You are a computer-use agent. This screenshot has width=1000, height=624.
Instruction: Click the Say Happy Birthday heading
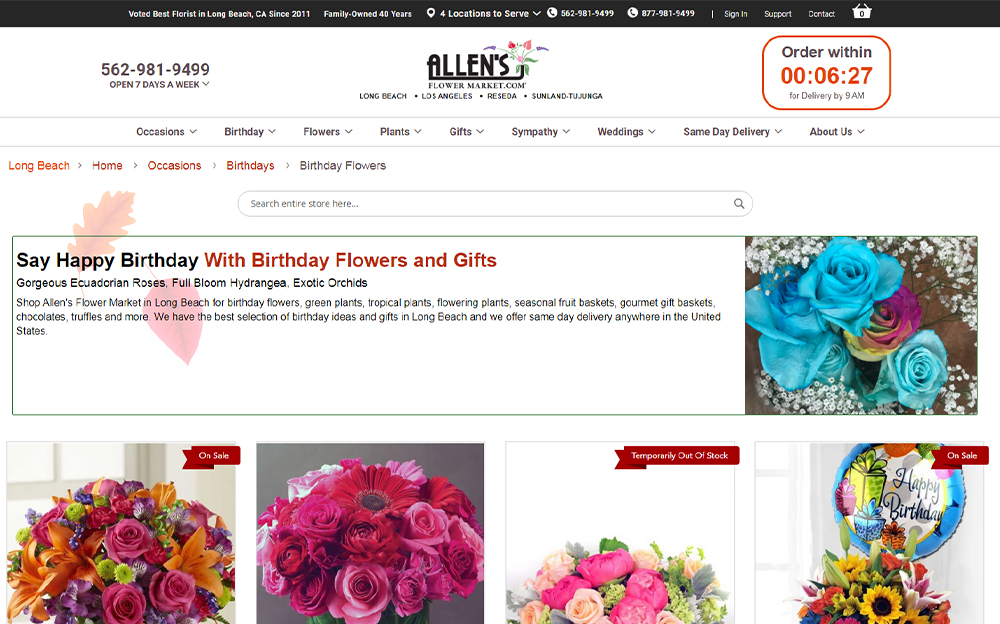coord(256,260)
